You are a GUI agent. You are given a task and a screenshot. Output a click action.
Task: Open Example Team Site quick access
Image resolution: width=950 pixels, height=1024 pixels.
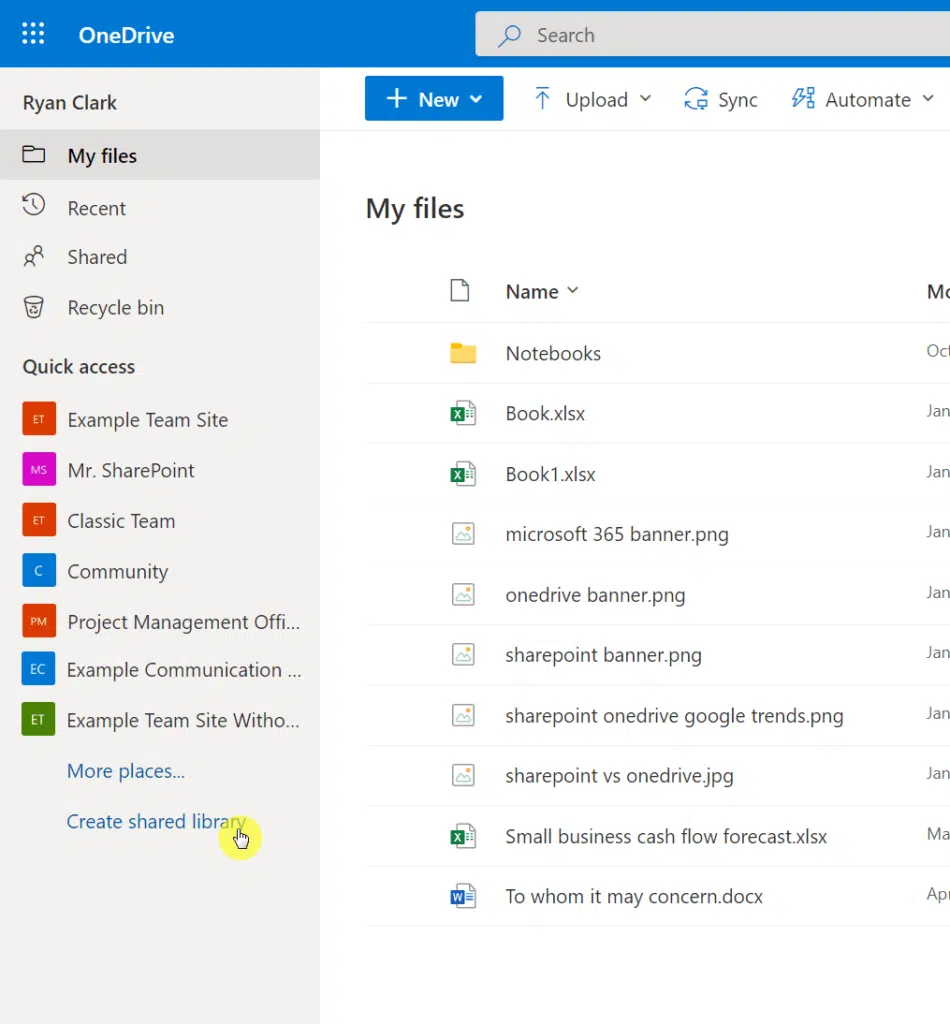(148, 420)
